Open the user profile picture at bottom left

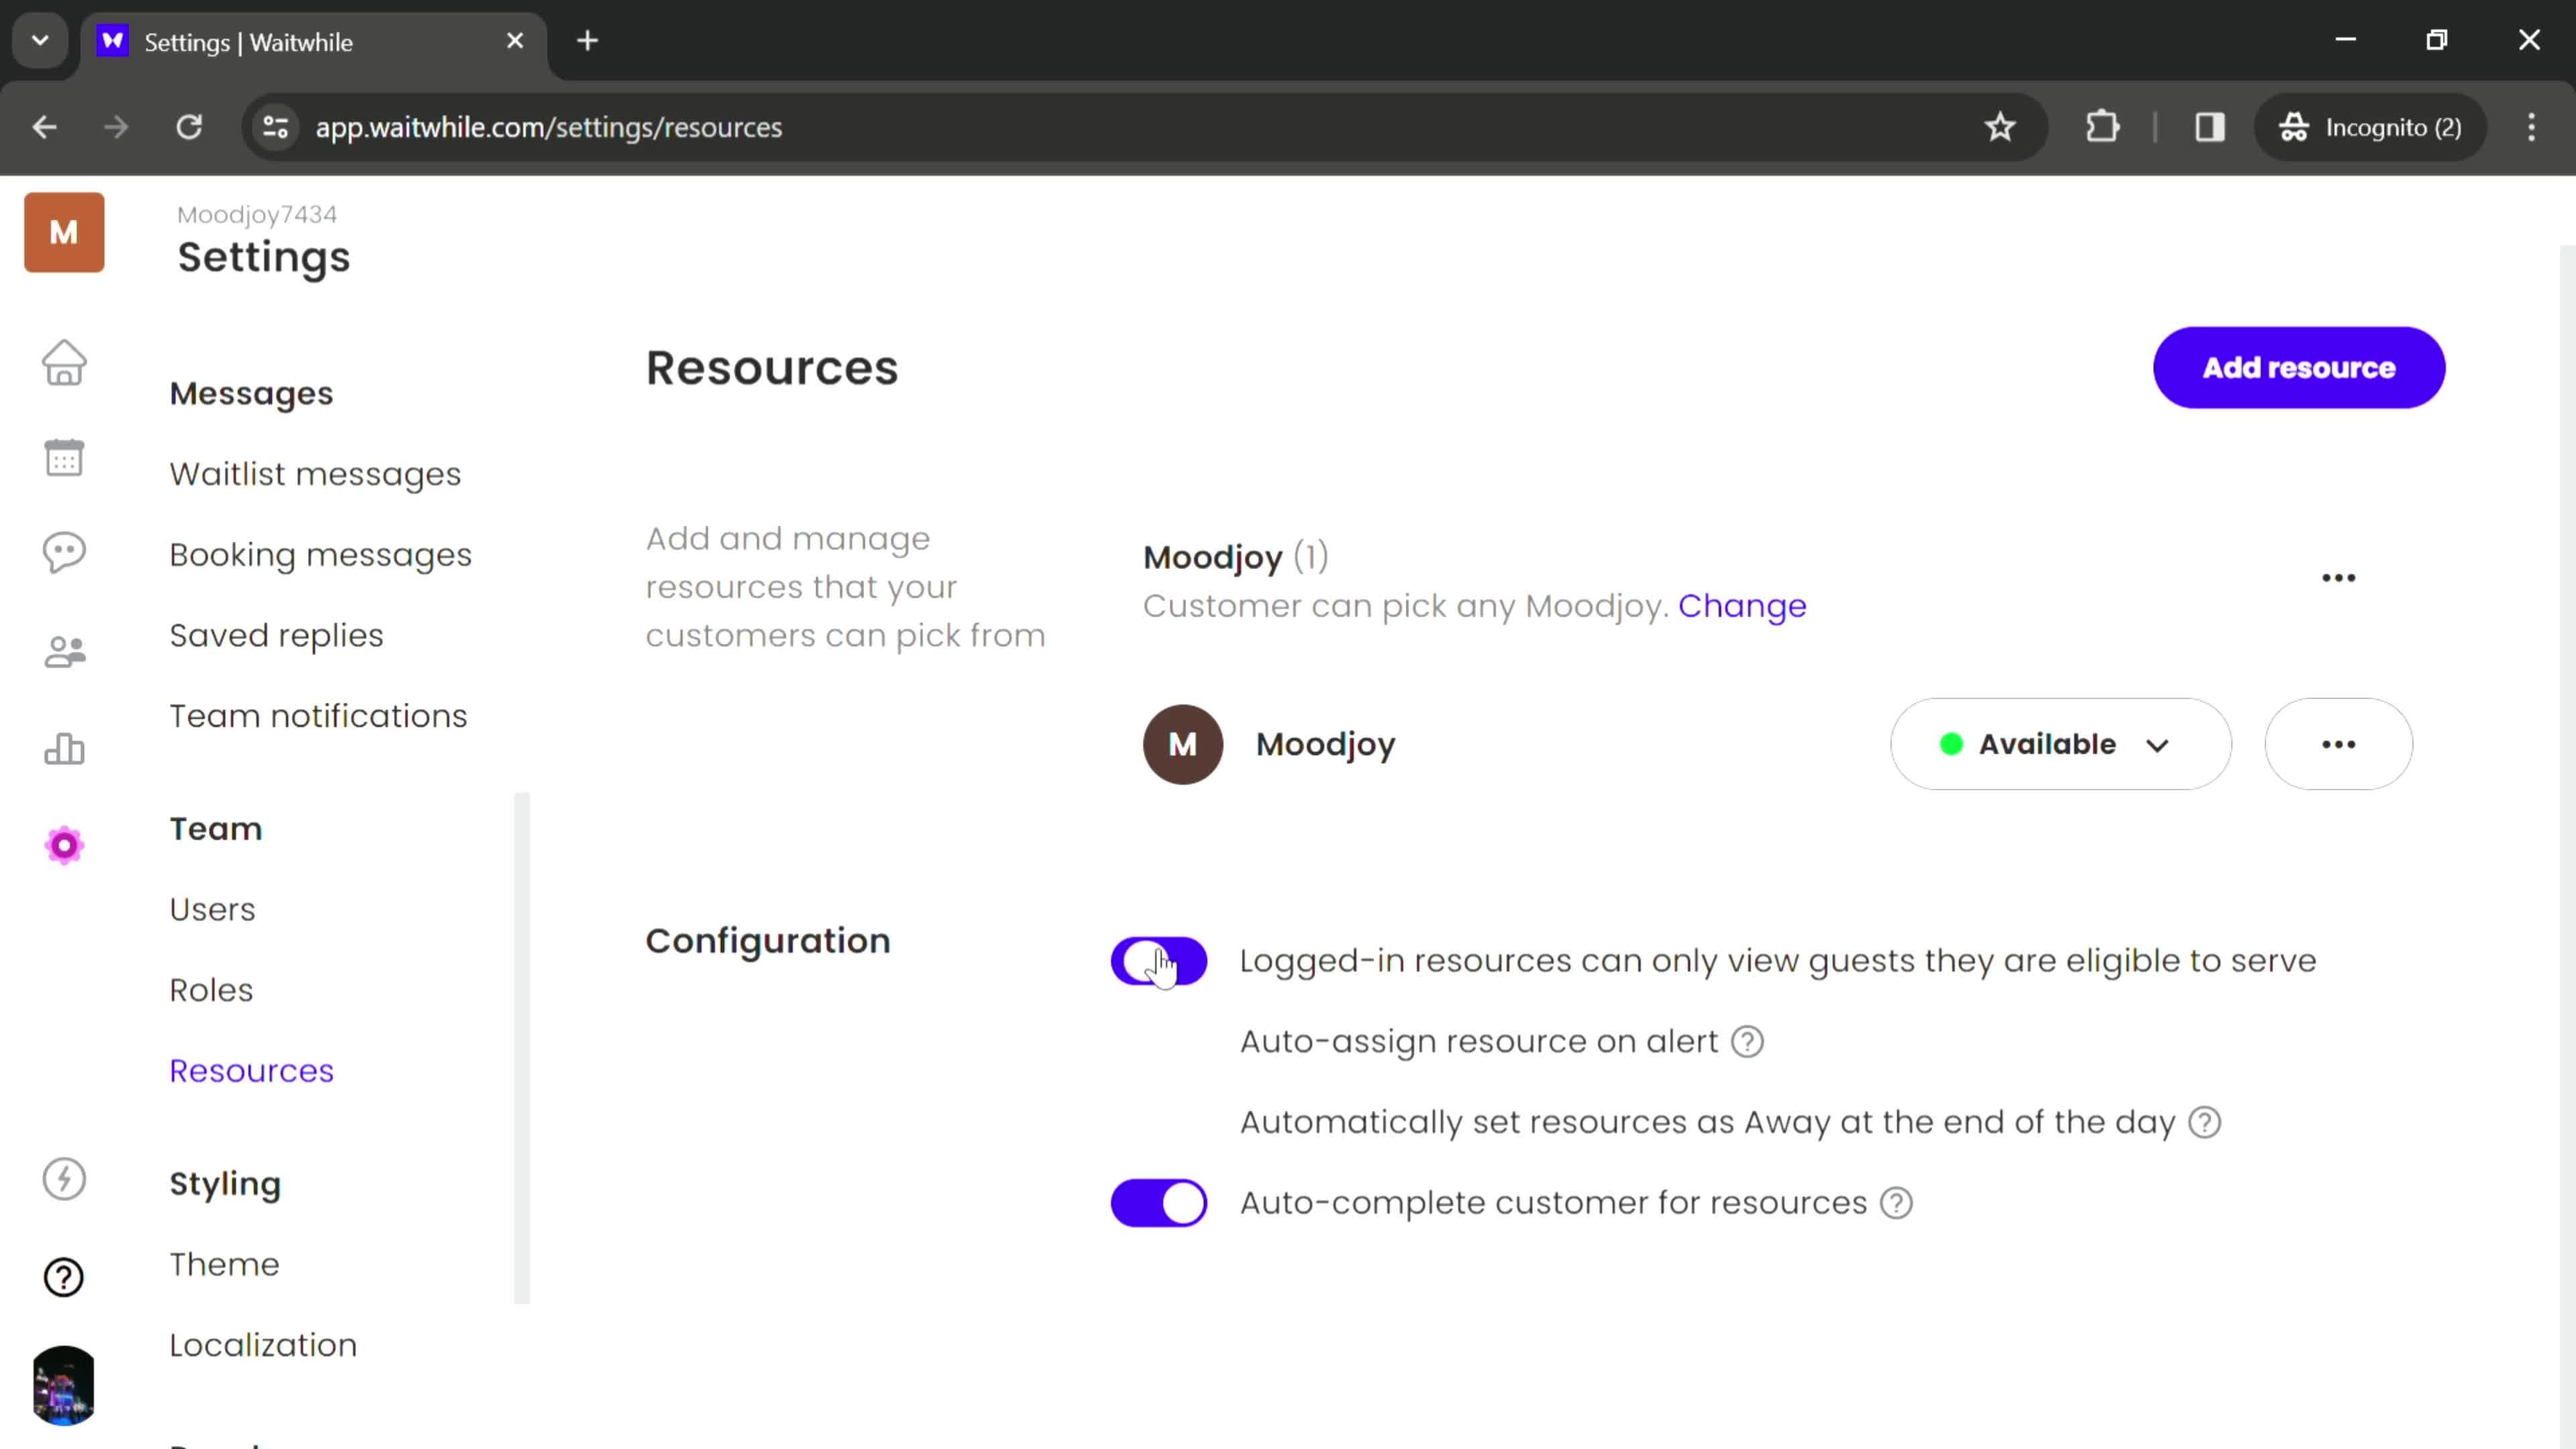point(64,1385)
